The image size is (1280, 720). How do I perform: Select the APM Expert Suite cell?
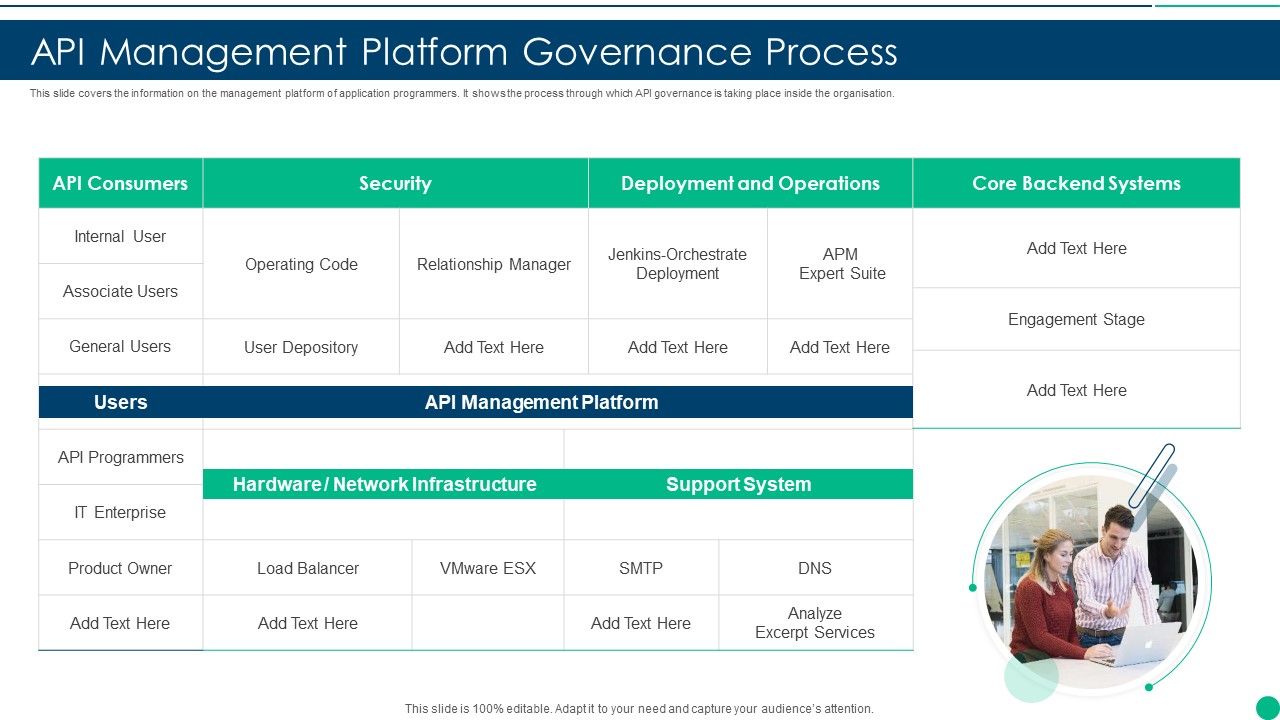point(841,264)
